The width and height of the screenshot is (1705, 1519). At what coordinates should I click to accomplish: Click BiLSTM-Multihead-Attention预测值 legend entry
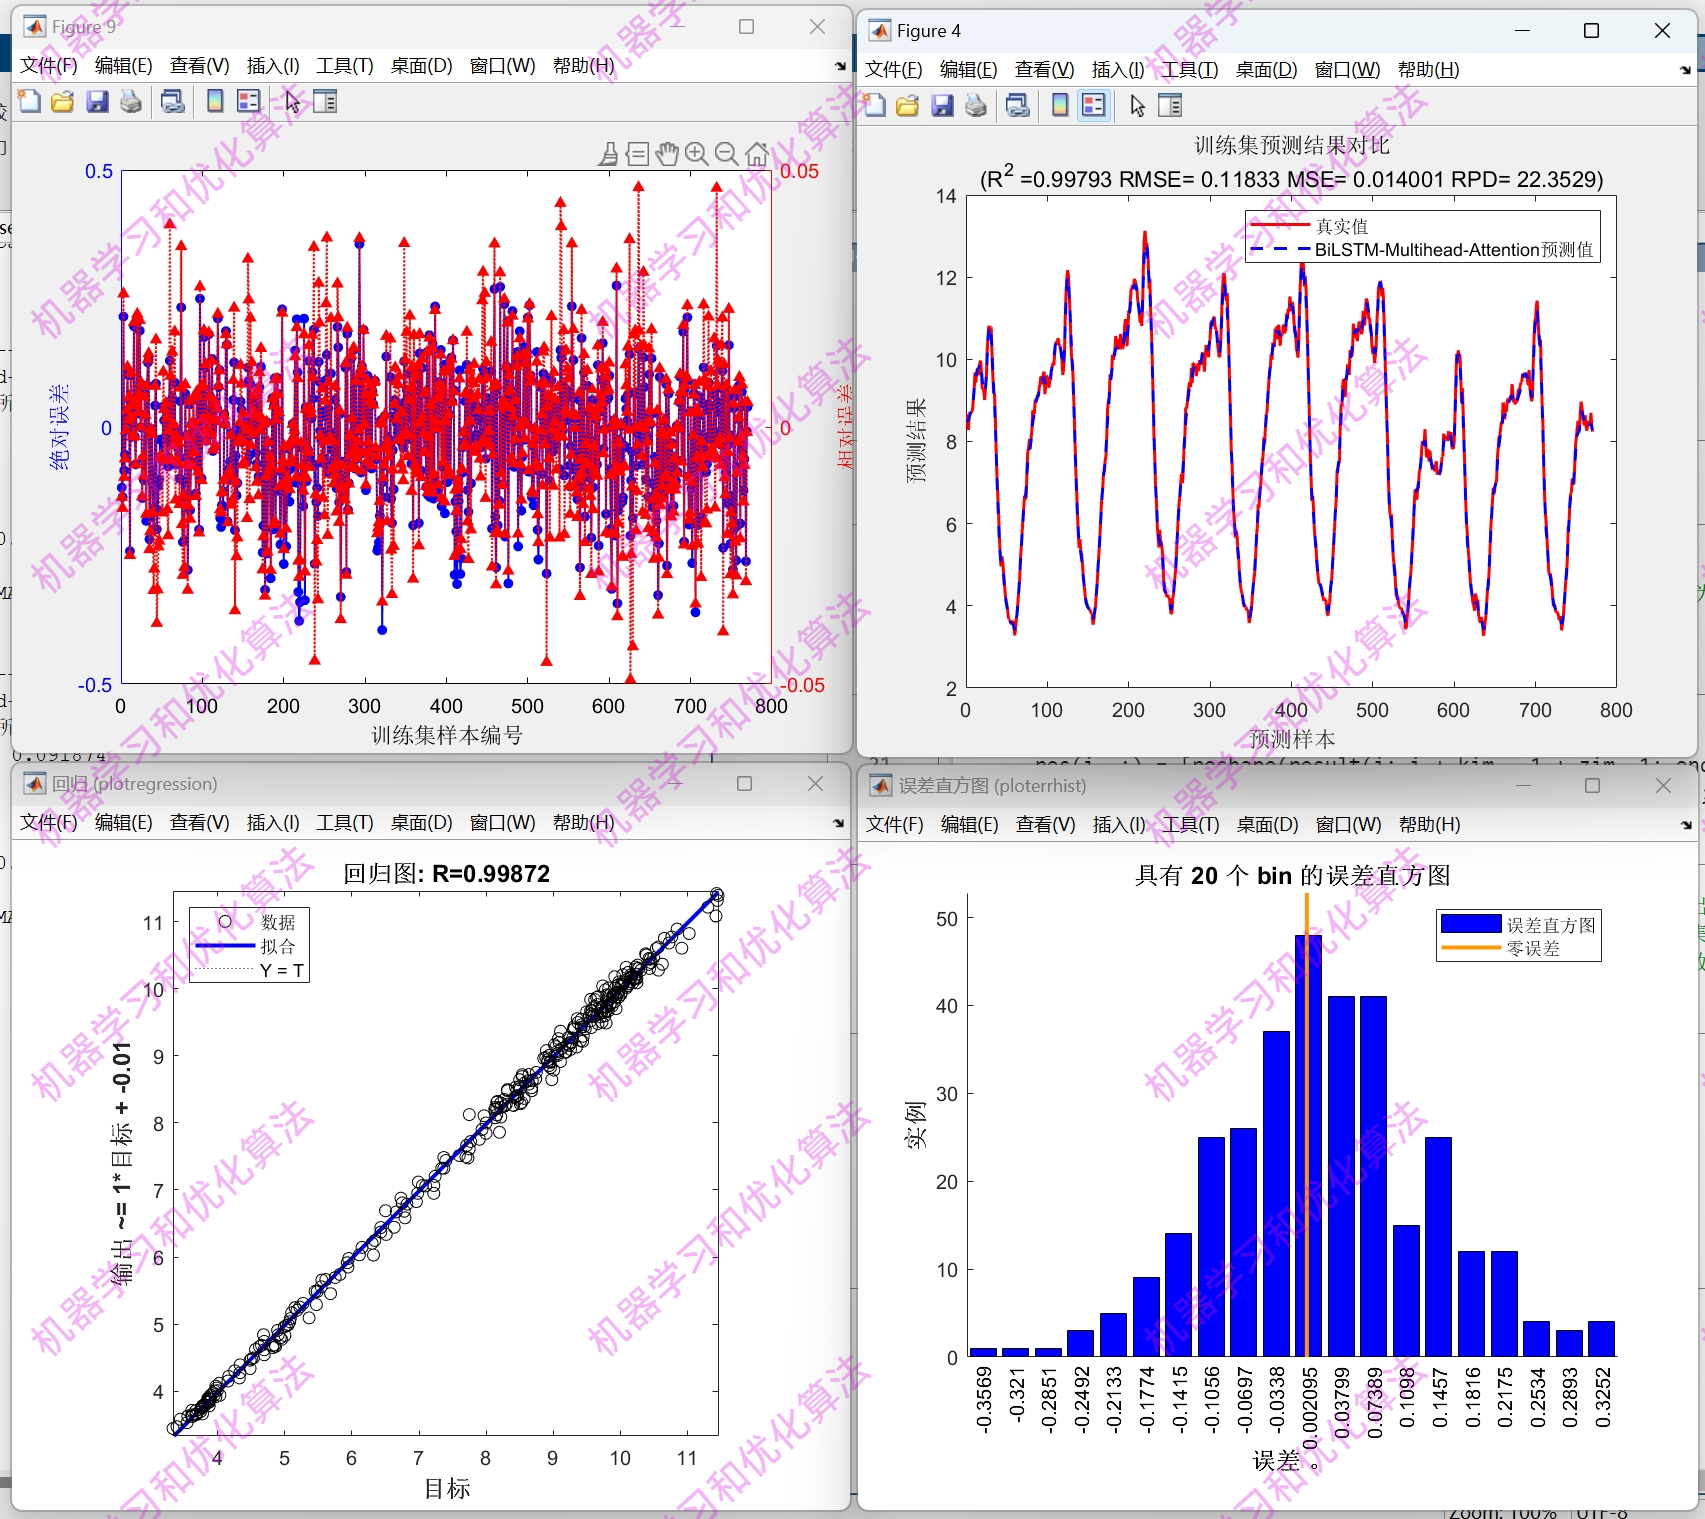(x=1454, y=250)
